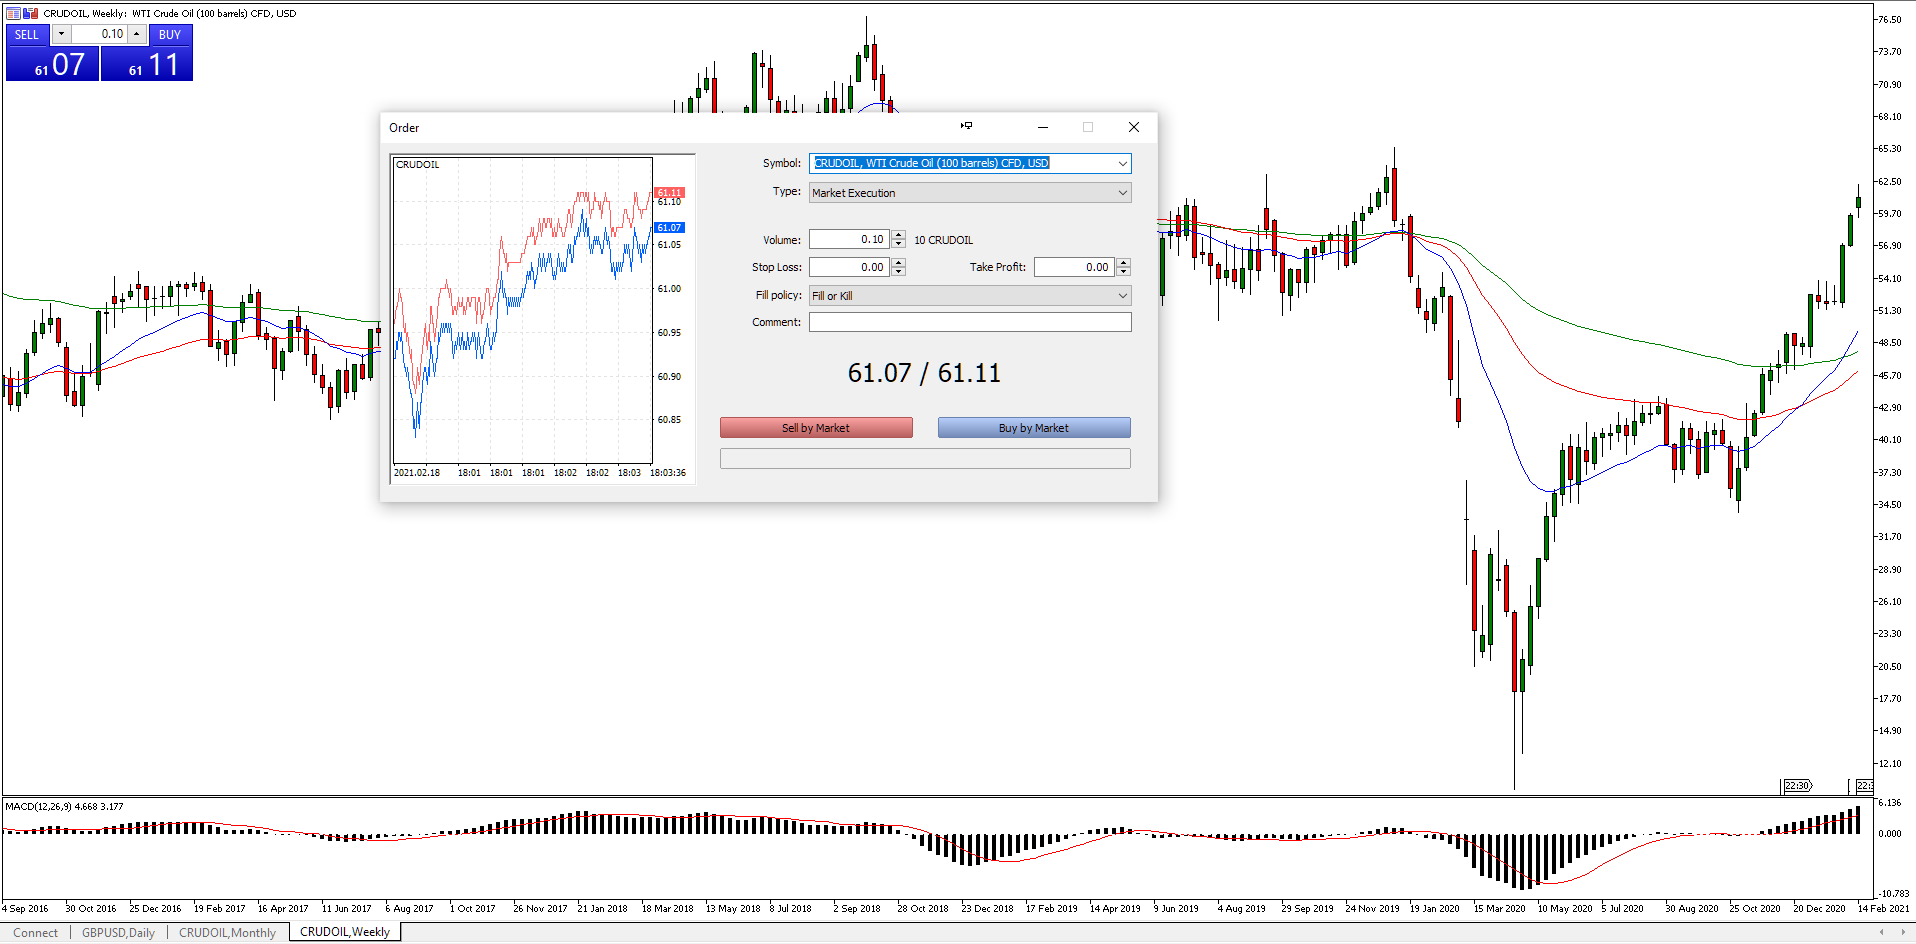Click the MACD(12,26,9) indicator label
Image resolution: width=1916 pixels, height=944 pixels.
point(64,806)
